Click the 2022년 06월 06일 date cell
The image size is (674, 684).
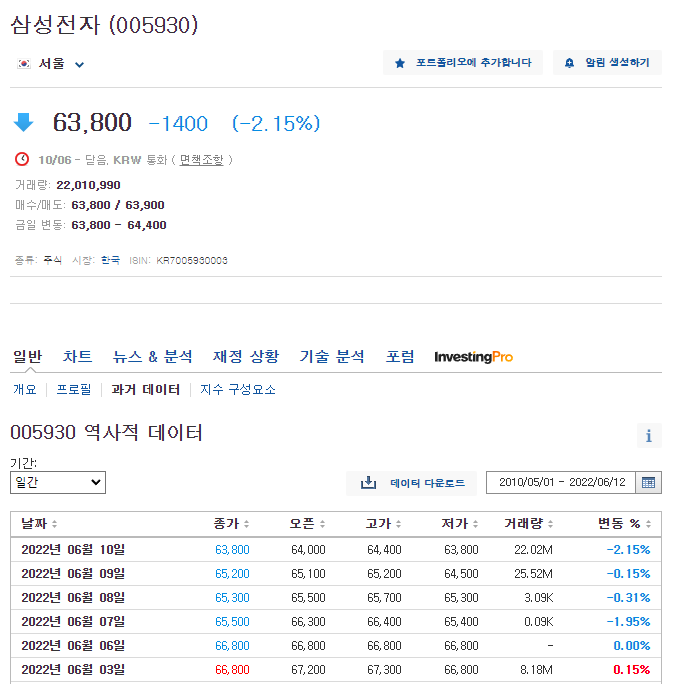(73, 645)
